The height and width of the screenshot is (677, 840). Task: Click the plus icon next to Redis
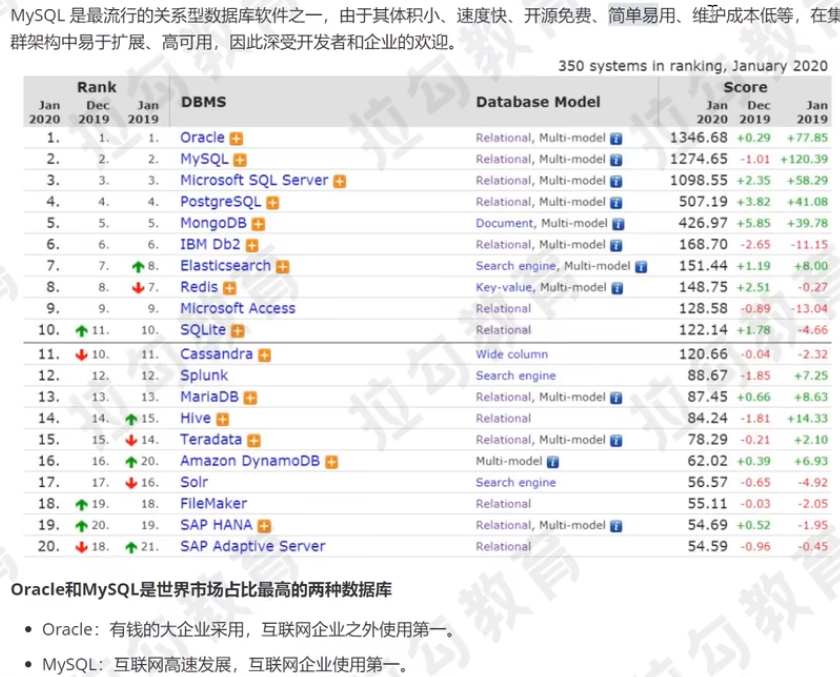pos(229,288)
